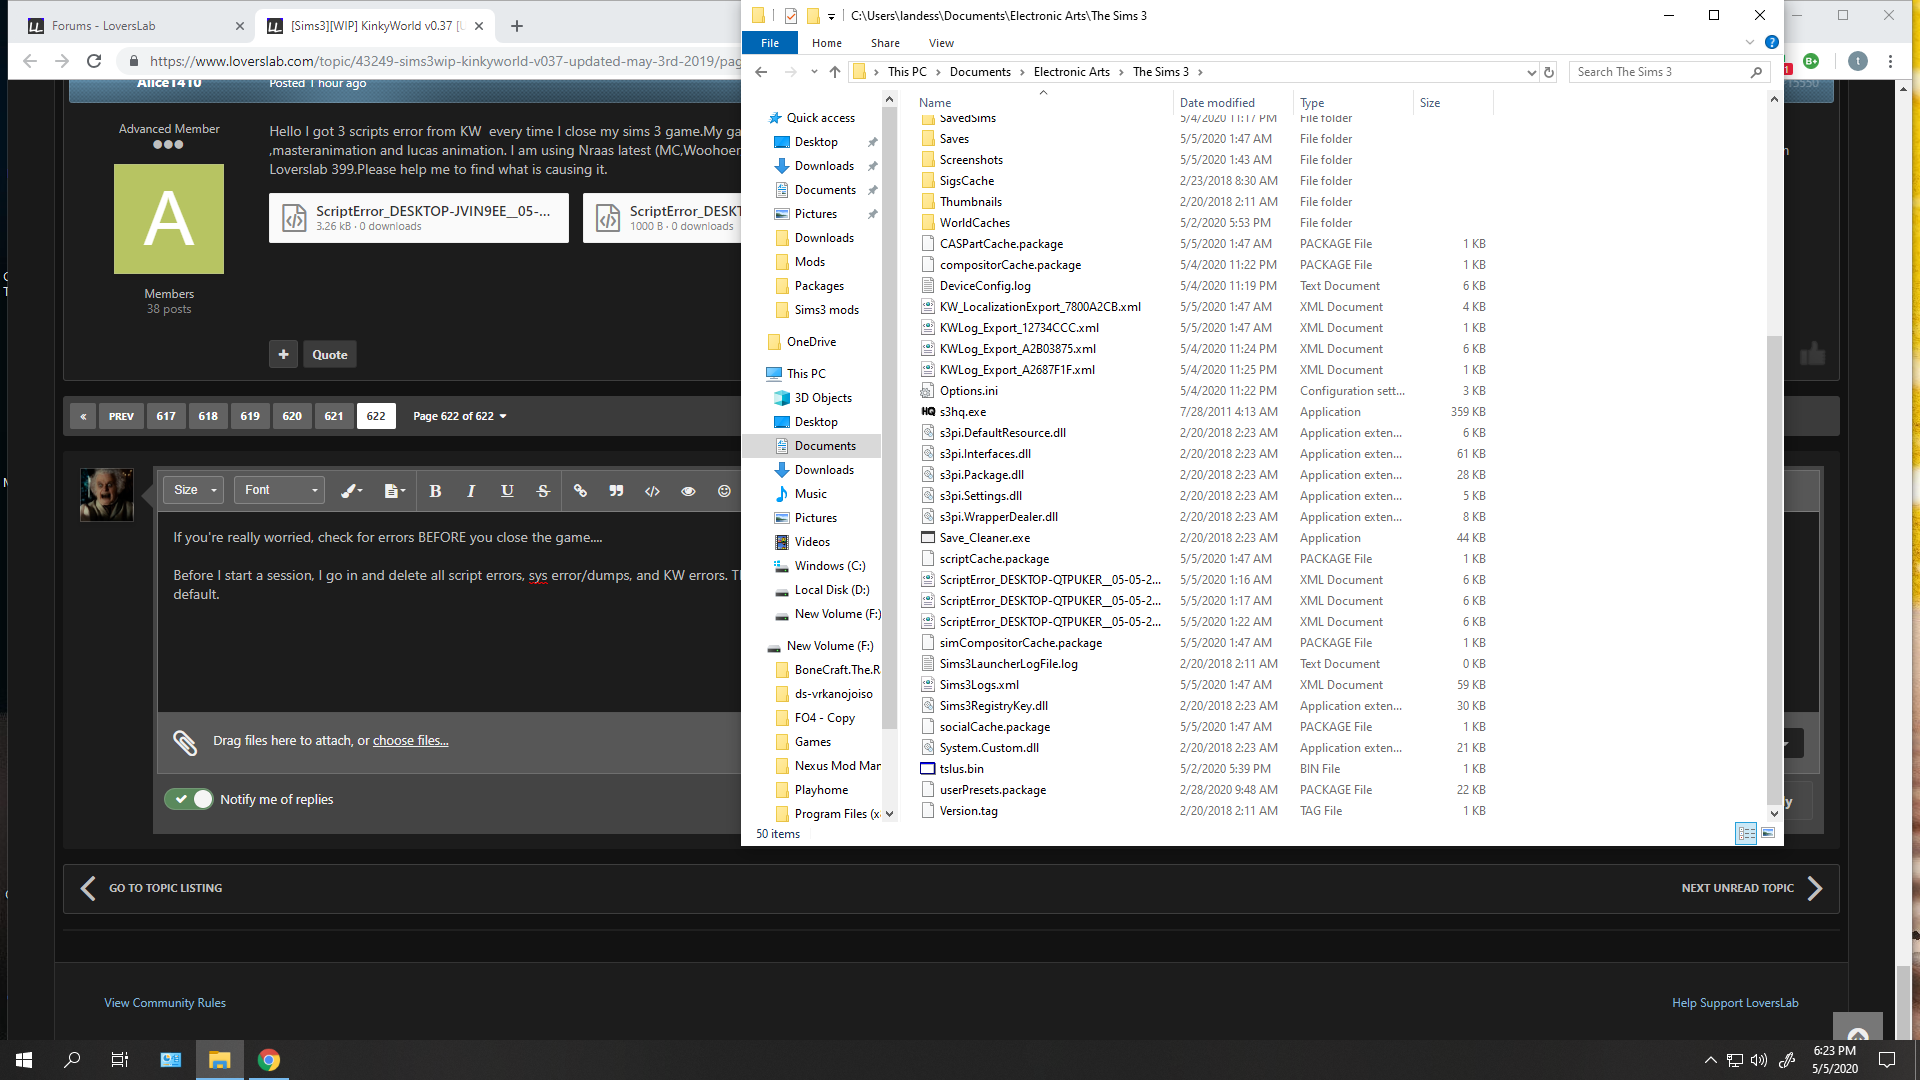Open a new Chrome tab
The height and width of the screenshot is (1080, 1920).
pos(517,26)
